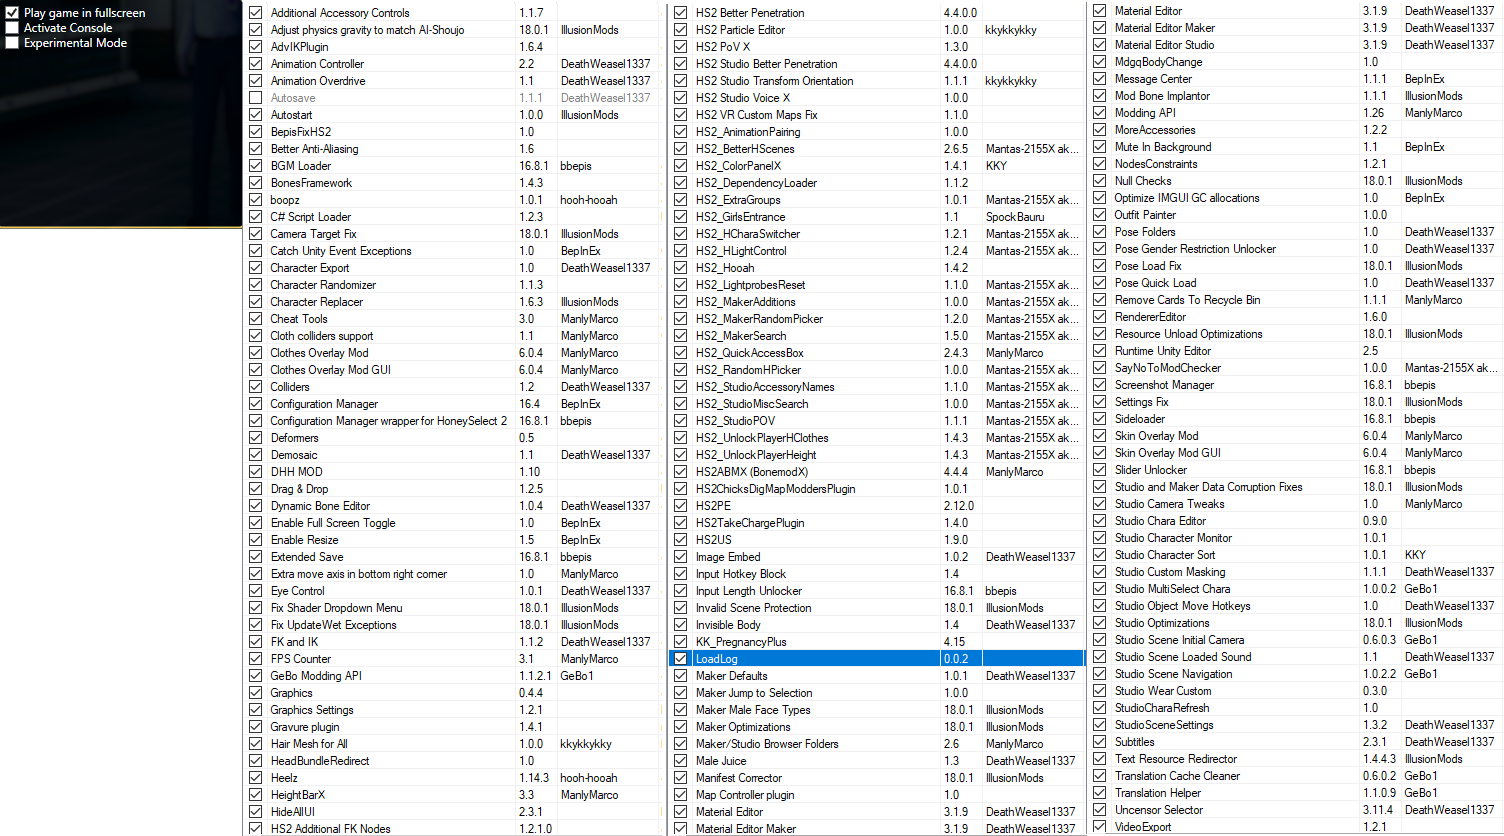Viewport: 1504px width, 836px height.
Task: Select the Animation Overdrive plugin name
Action: point(317,81)
